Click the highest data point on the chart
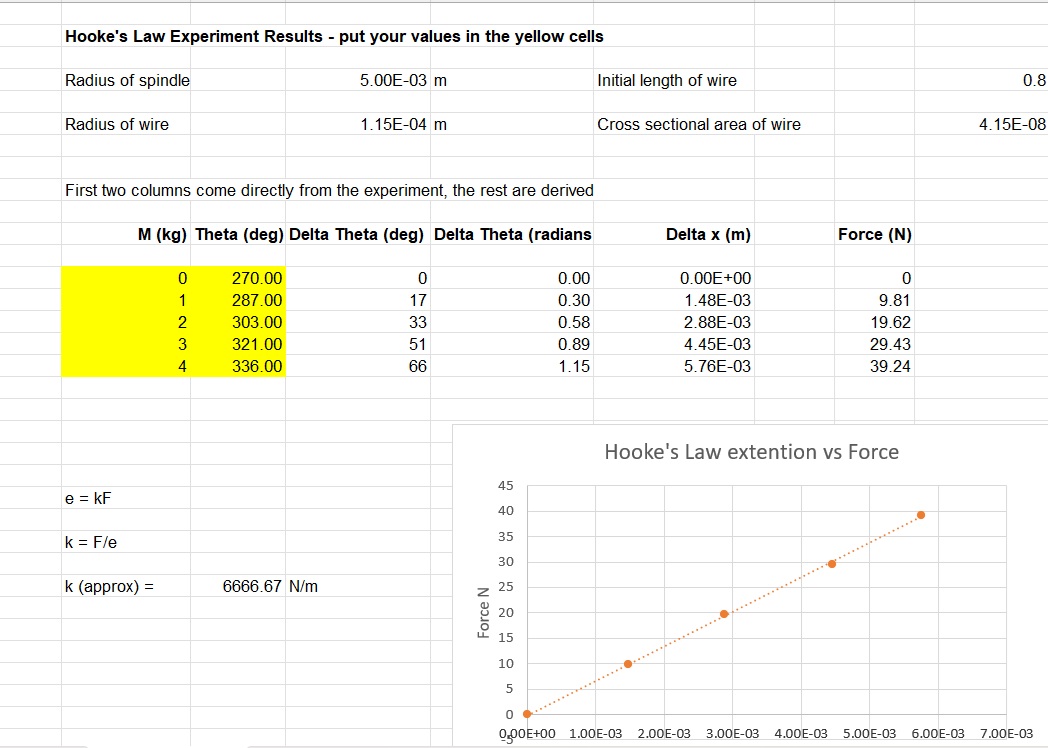The image size is (1048, 748). (x=920, y=515)
